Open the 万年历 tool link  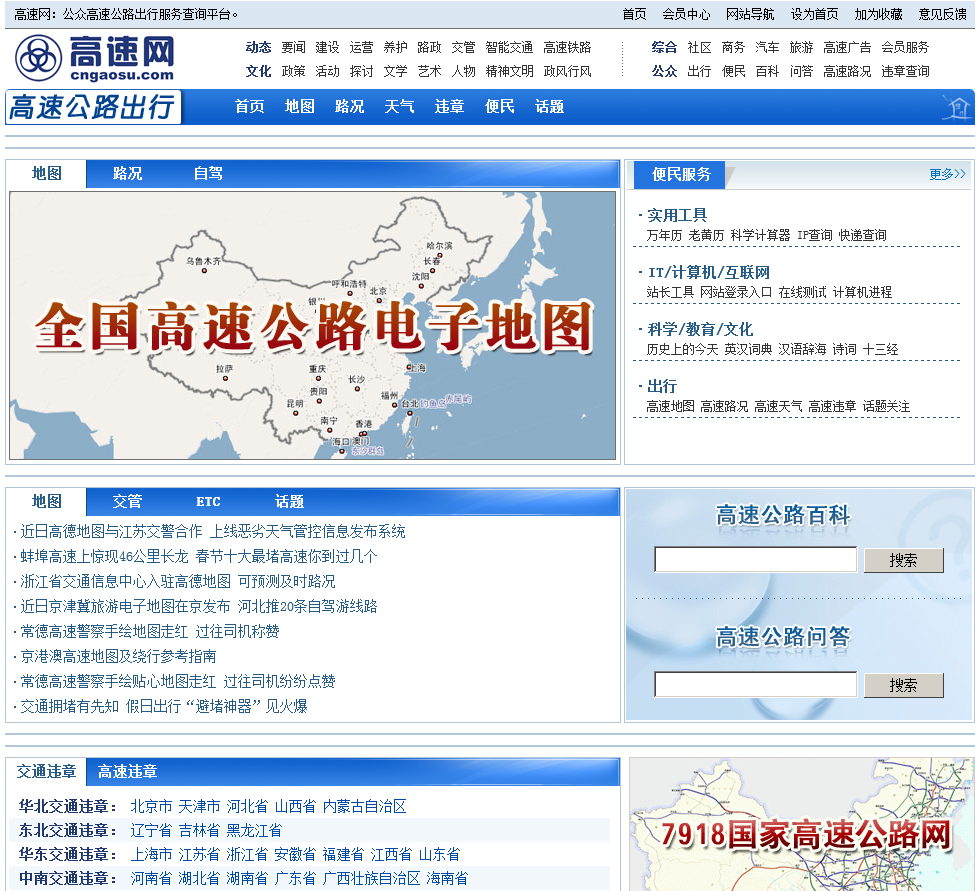tap(664, 236)
